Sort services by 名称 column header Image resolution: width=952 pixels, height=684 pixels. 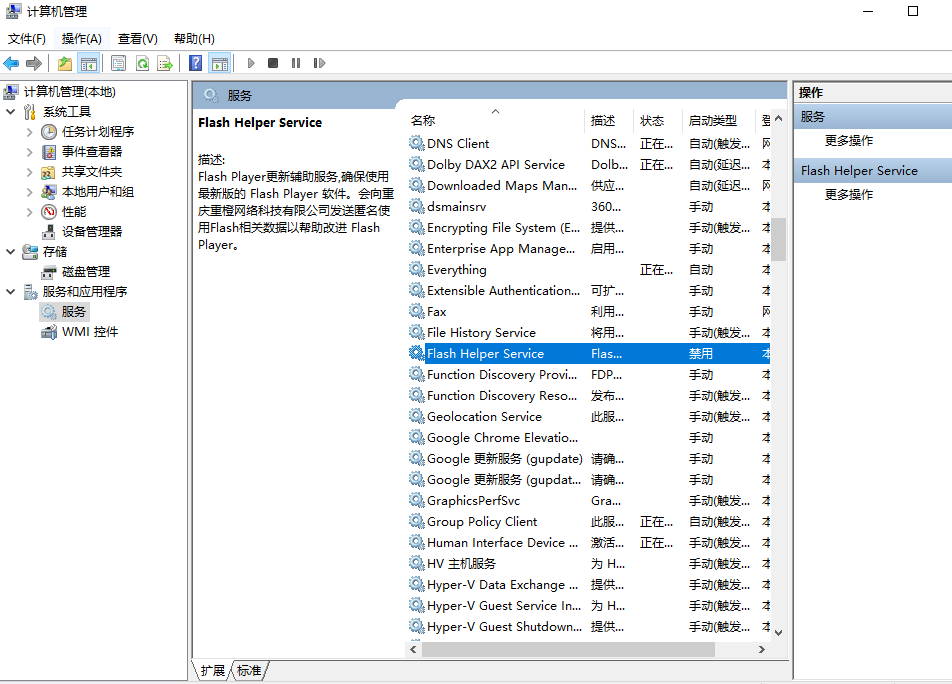point(495,121)
